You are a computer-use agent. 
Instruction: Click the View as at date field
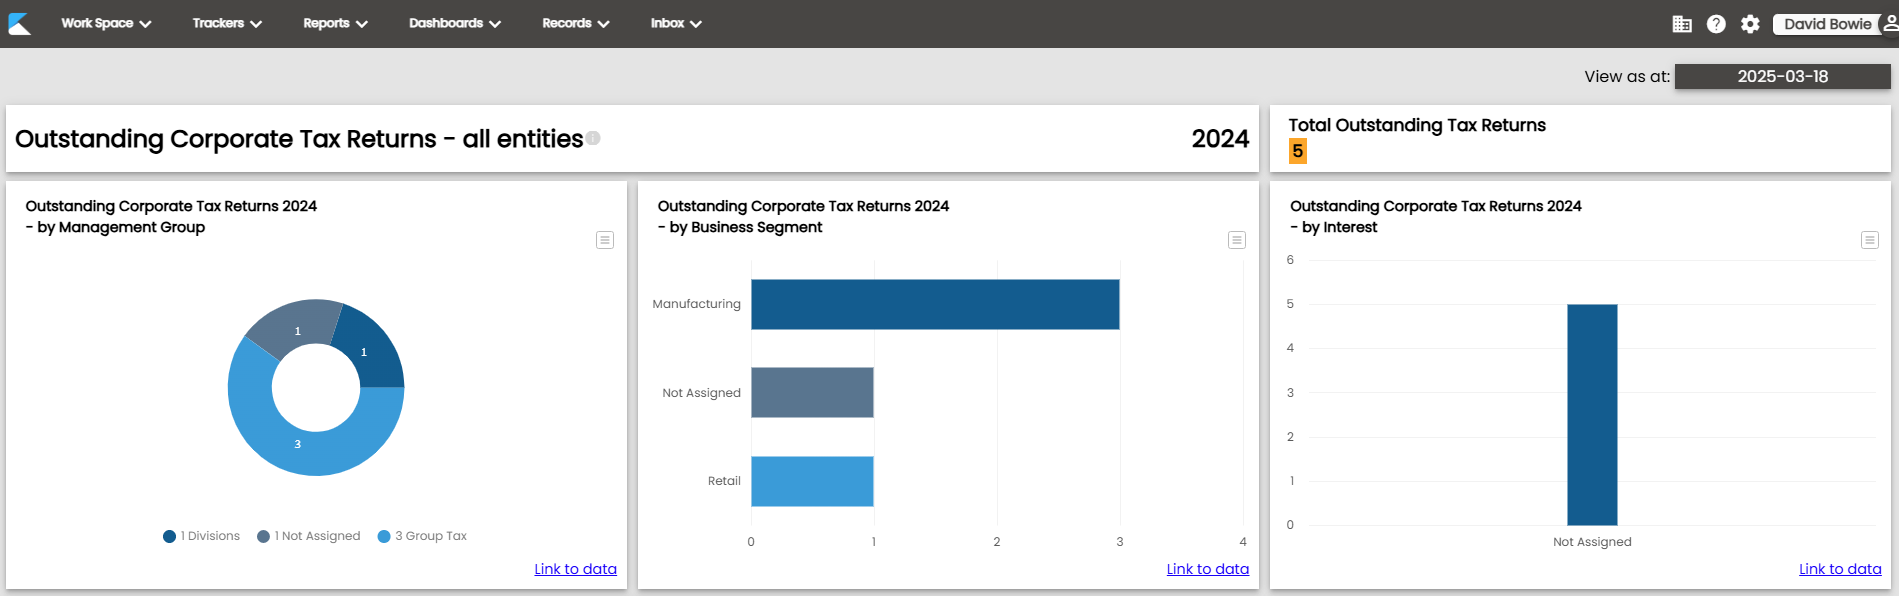[1783, 77]
